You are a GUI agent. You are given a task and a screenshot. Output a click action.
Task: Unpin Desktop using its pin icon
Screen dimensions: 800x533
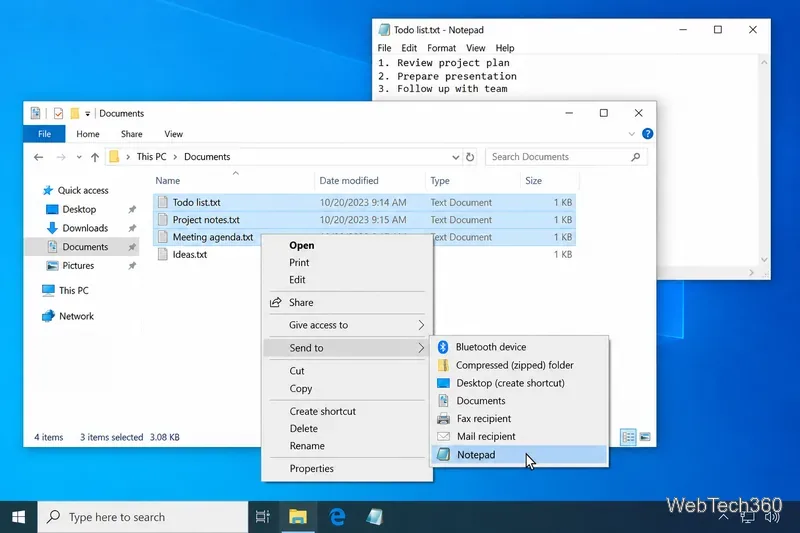pyautogui.click(x=132, y=209)
